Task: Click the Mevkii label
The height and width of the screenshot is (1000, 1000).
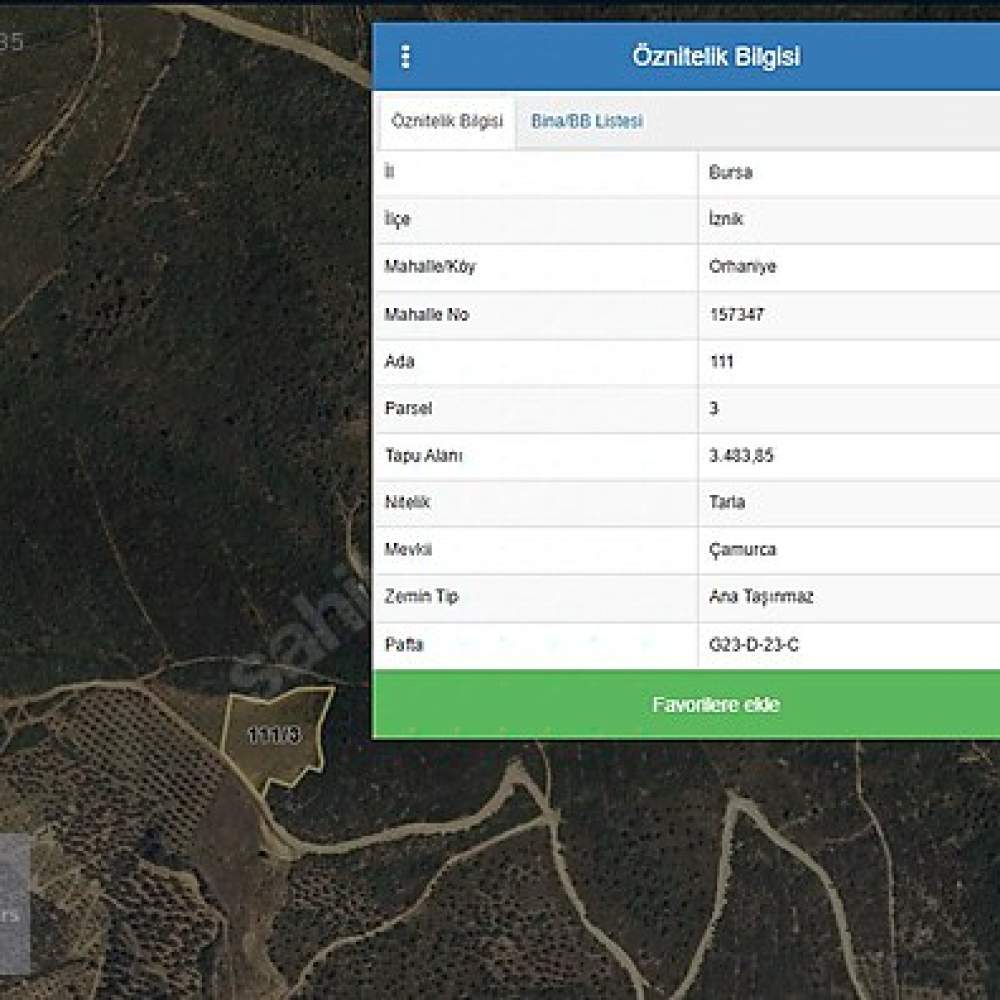Action: (x=408, y=550)
